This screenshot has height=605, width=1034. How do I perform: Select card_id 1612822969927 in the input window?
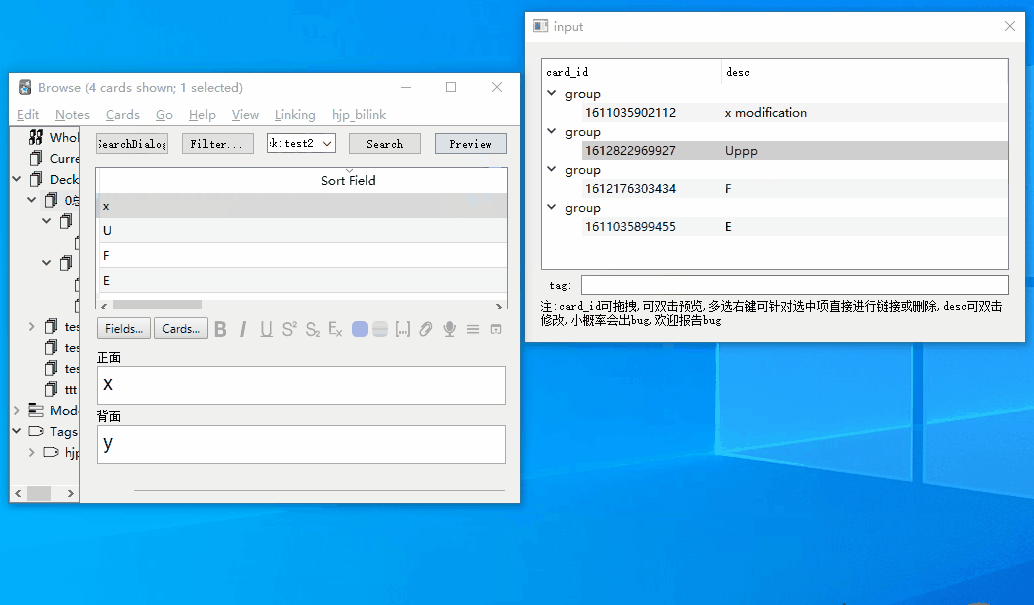pyautogui.click(x=630, y=150)
